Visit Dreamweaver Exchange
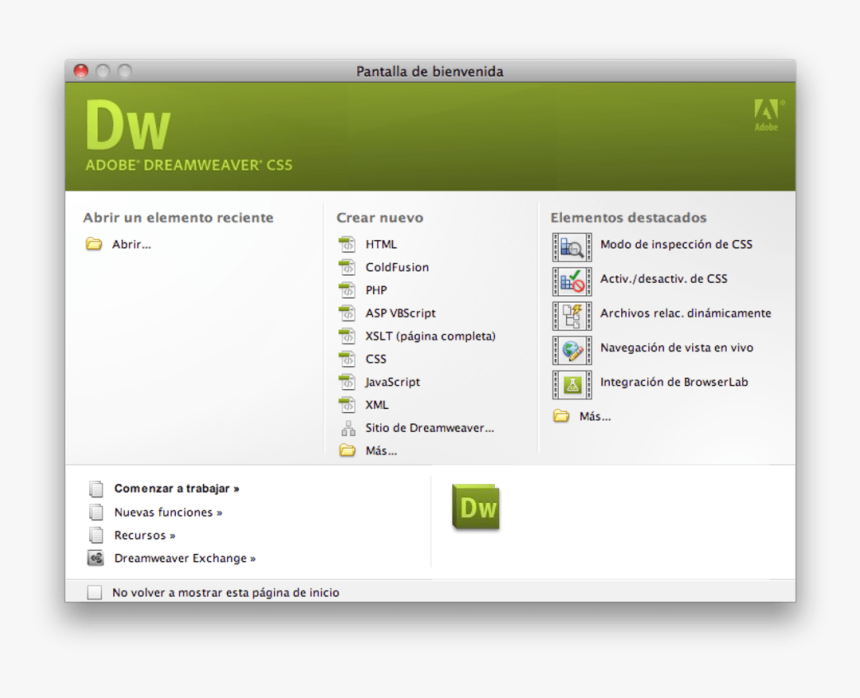 pyautogui.click(x=184, y=558)
